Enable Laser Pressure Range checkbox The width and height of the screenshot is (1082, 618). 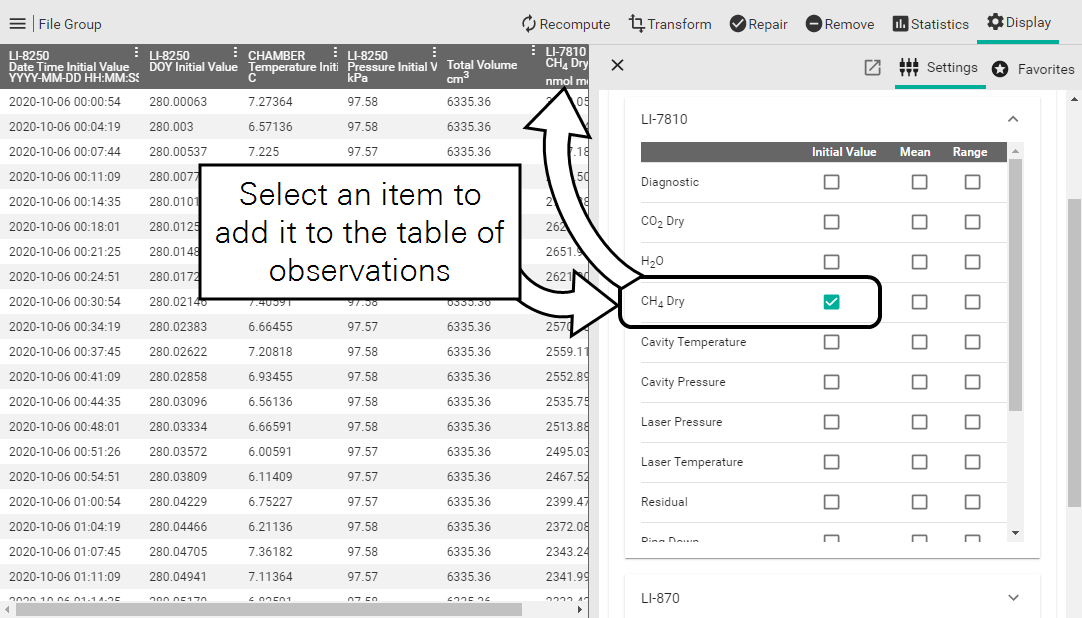tap(972, 422)
